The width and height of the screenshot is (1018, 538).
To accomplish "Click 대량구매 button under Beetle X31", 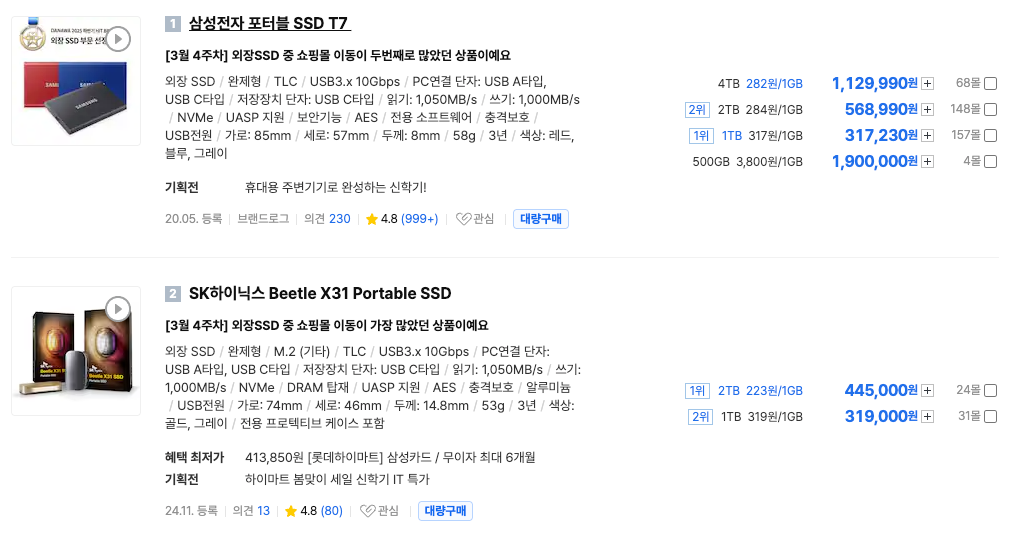I will (x=445, y=511).
